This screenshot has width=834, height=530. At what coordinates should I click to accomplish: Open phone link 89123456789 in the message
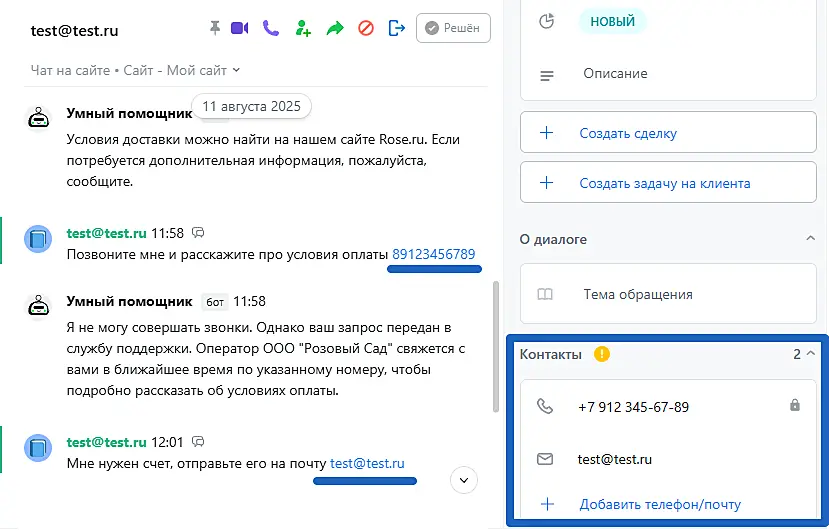433,254
